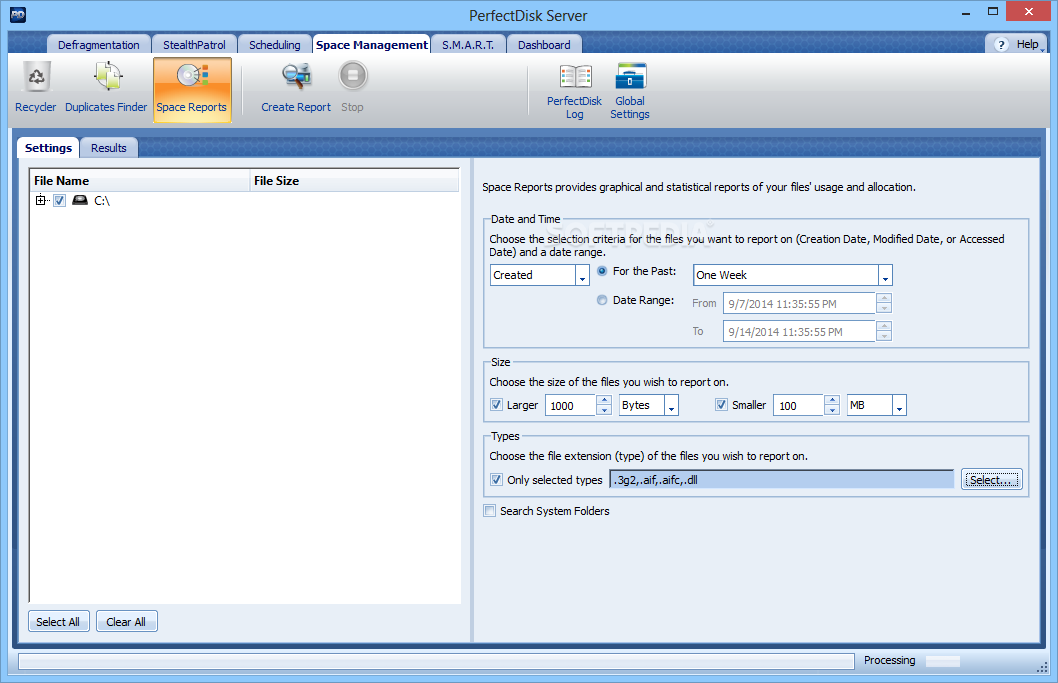Switch to the StealthPatrol tab

click(194, 45)
